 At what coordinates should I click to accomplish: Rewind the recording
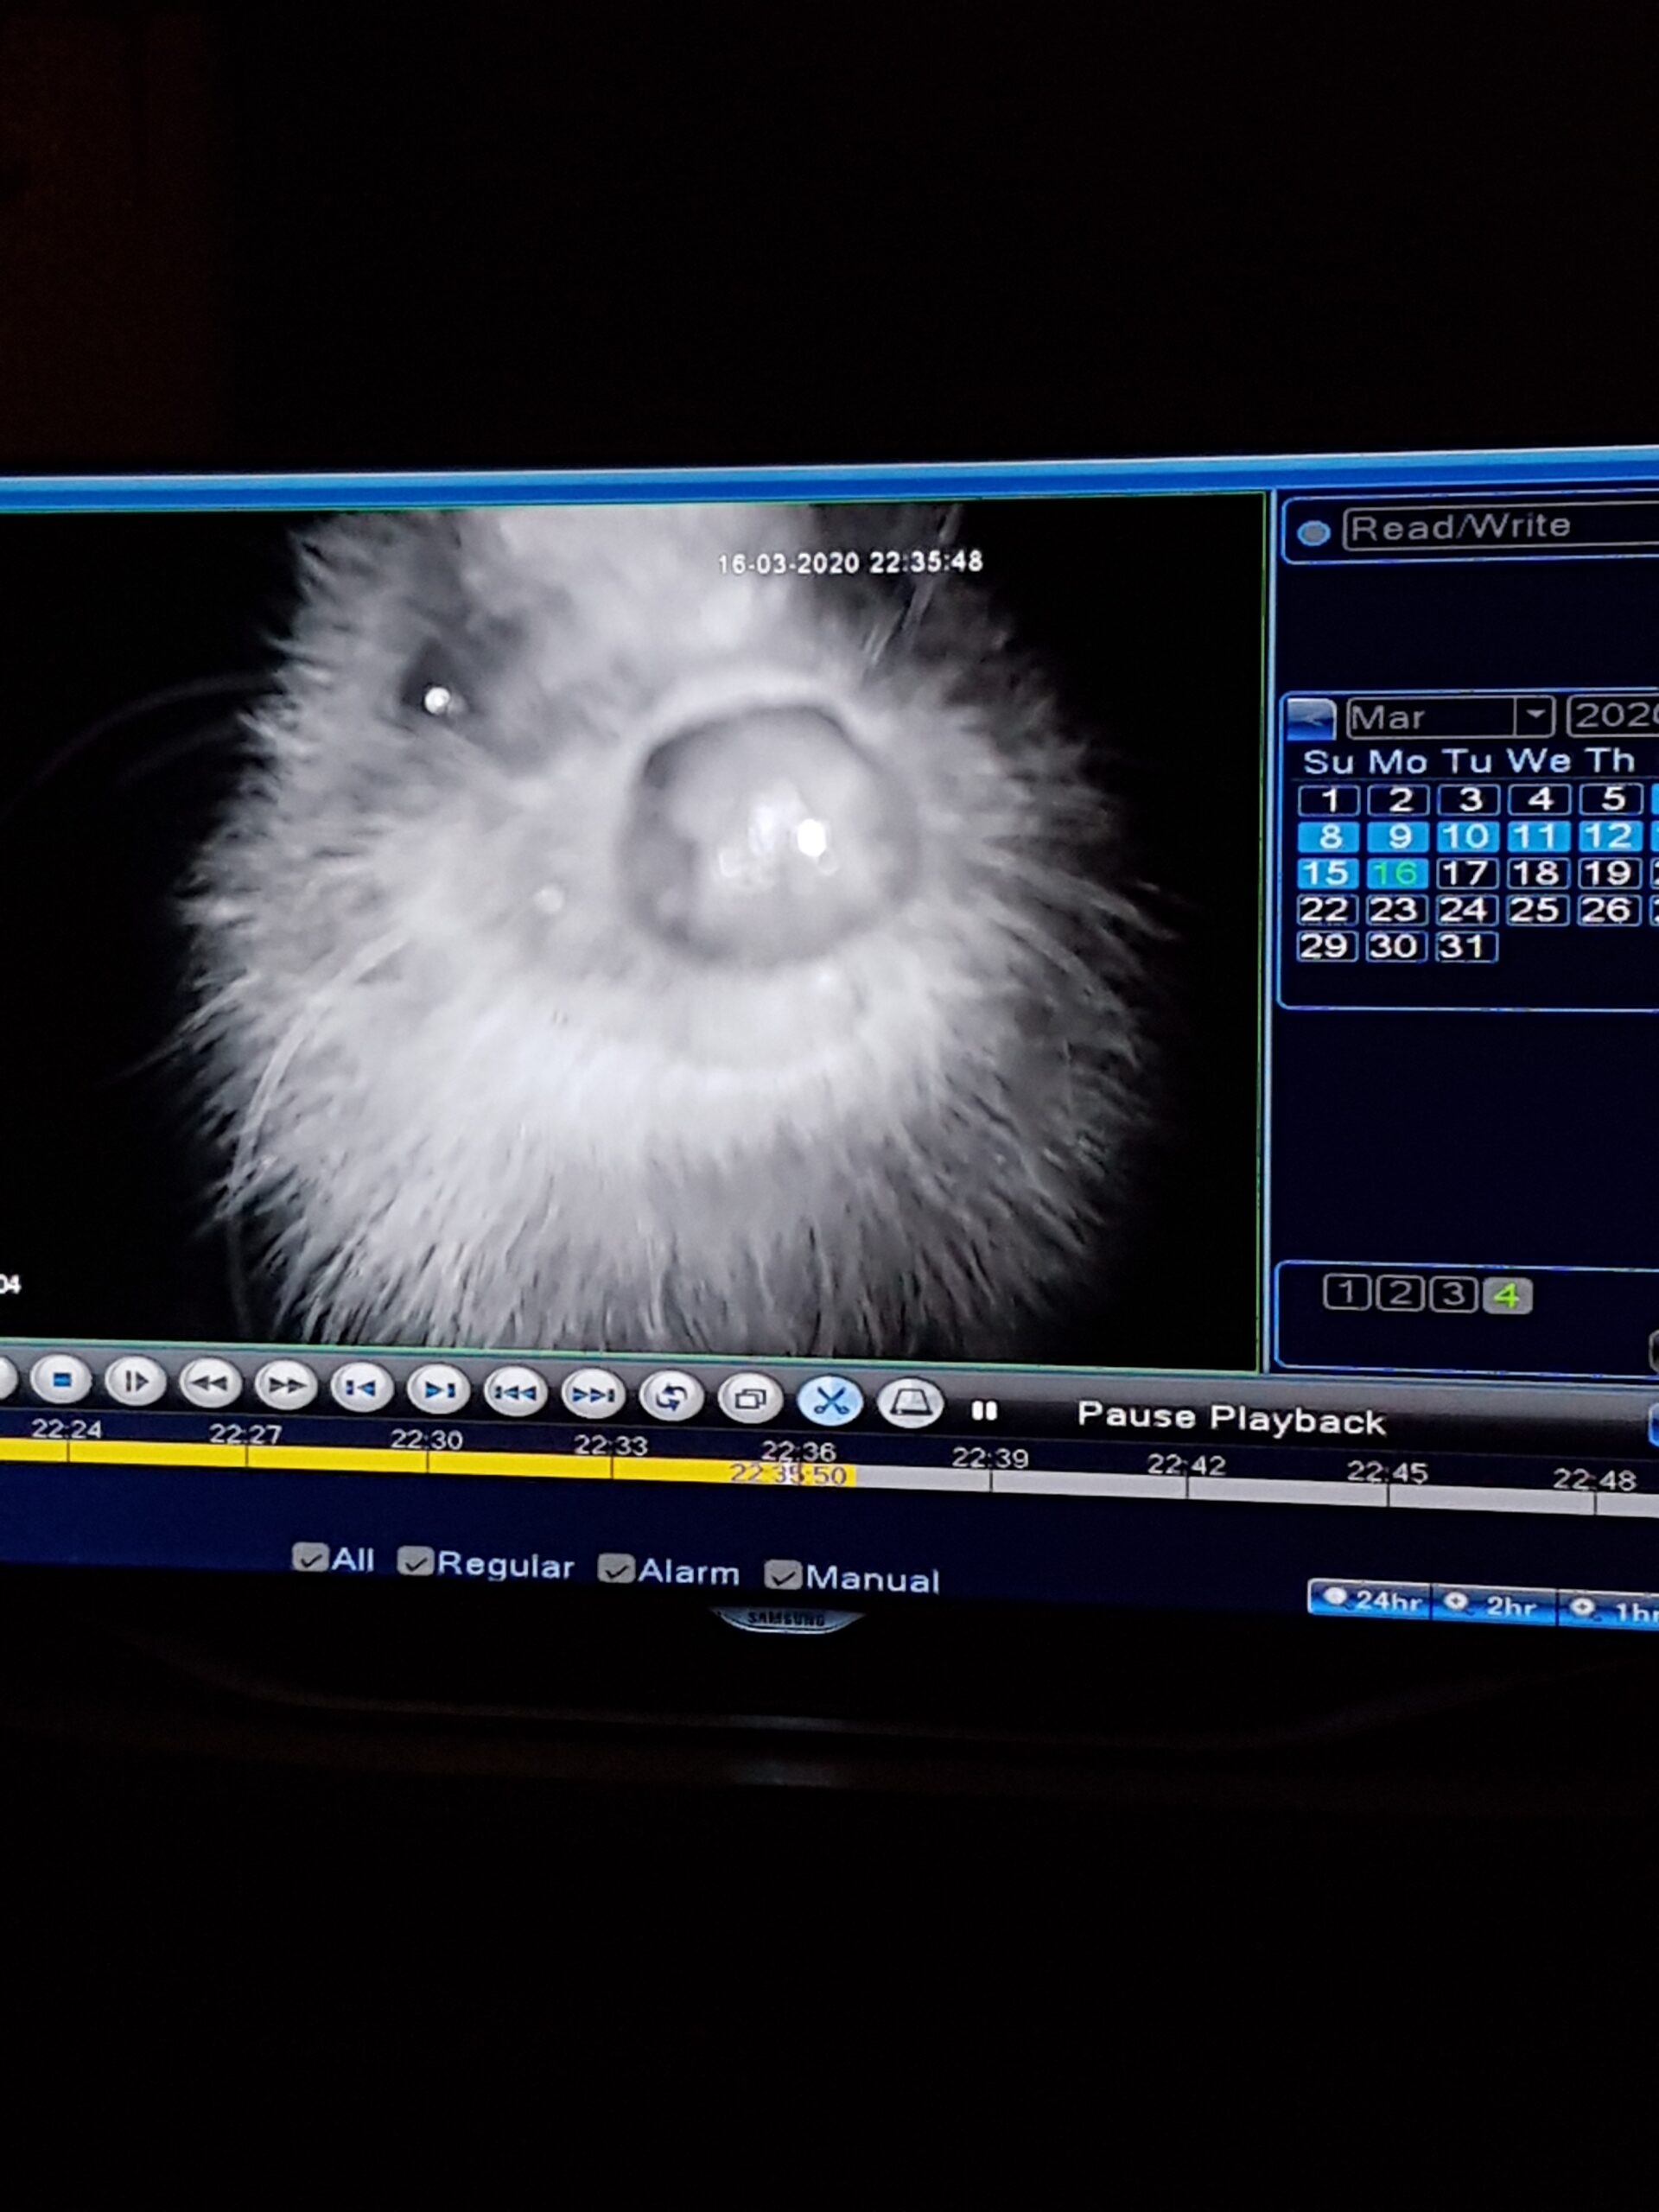coord(210,1385)
